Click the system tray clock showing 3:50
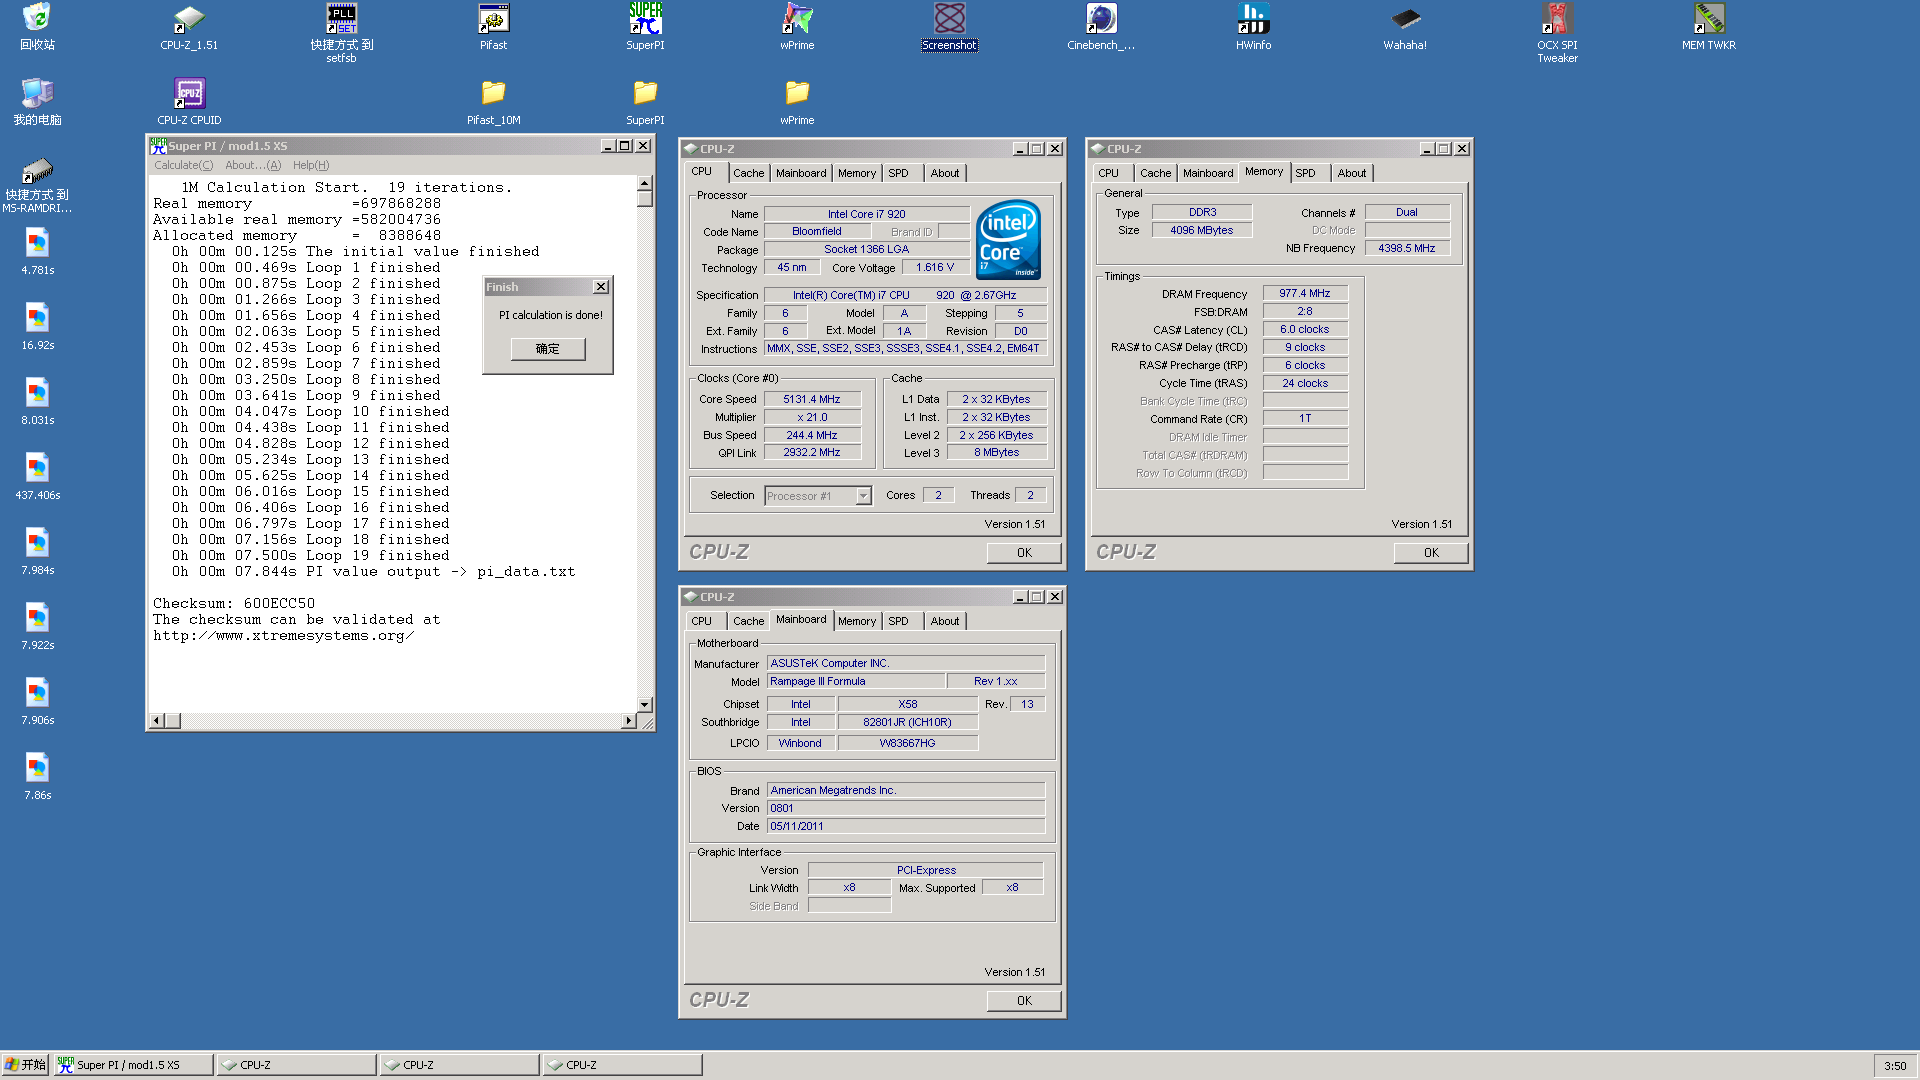This screenshot has width=1920, height=1080. 1895,1066
